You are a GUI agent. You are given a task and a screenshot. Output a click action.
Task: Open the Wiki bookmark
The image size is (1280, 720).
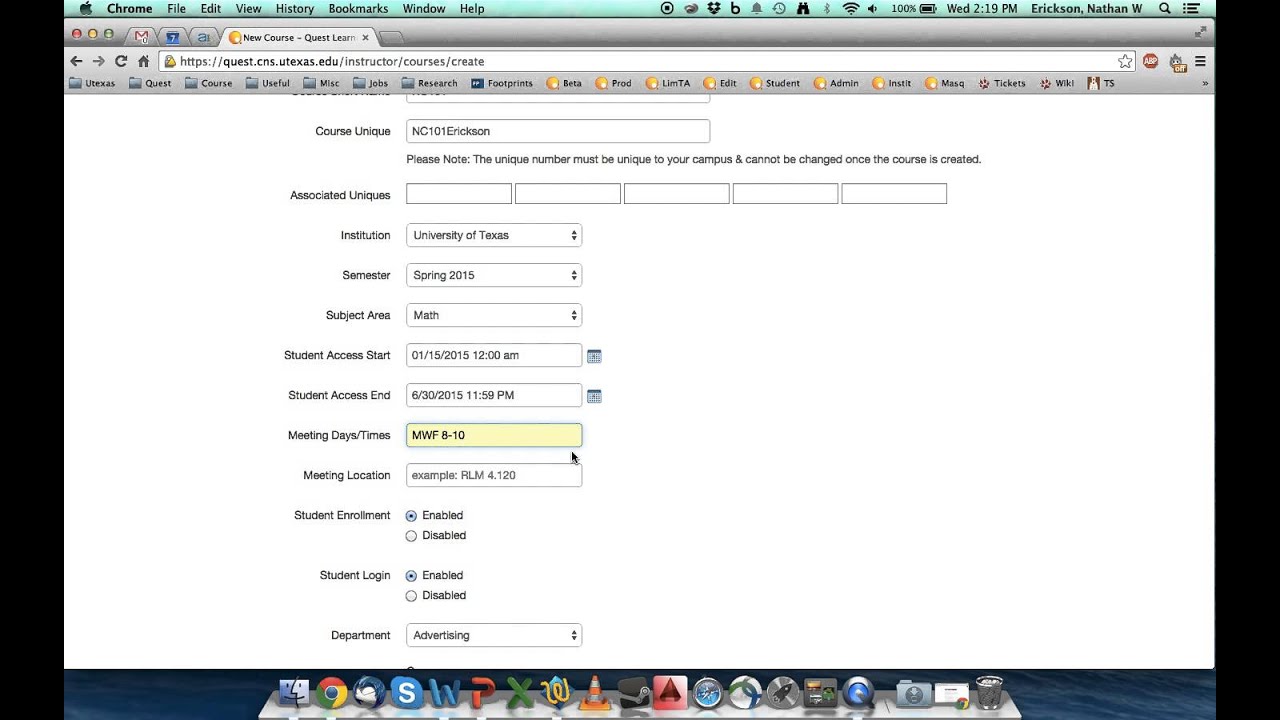1056,83
